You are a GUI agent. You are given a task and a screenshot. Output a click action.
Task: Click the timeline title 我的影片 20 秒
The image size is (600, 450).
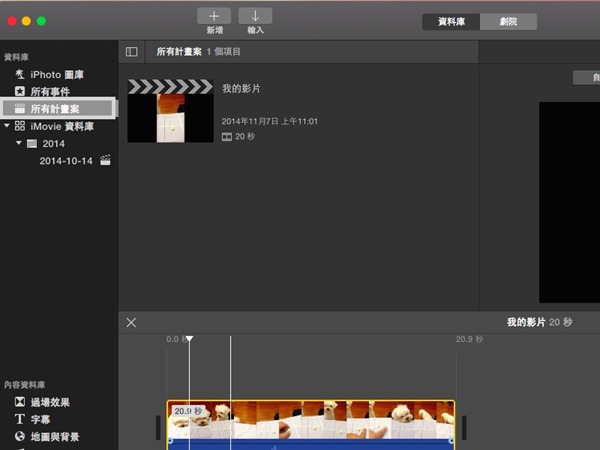click(540, 322)
